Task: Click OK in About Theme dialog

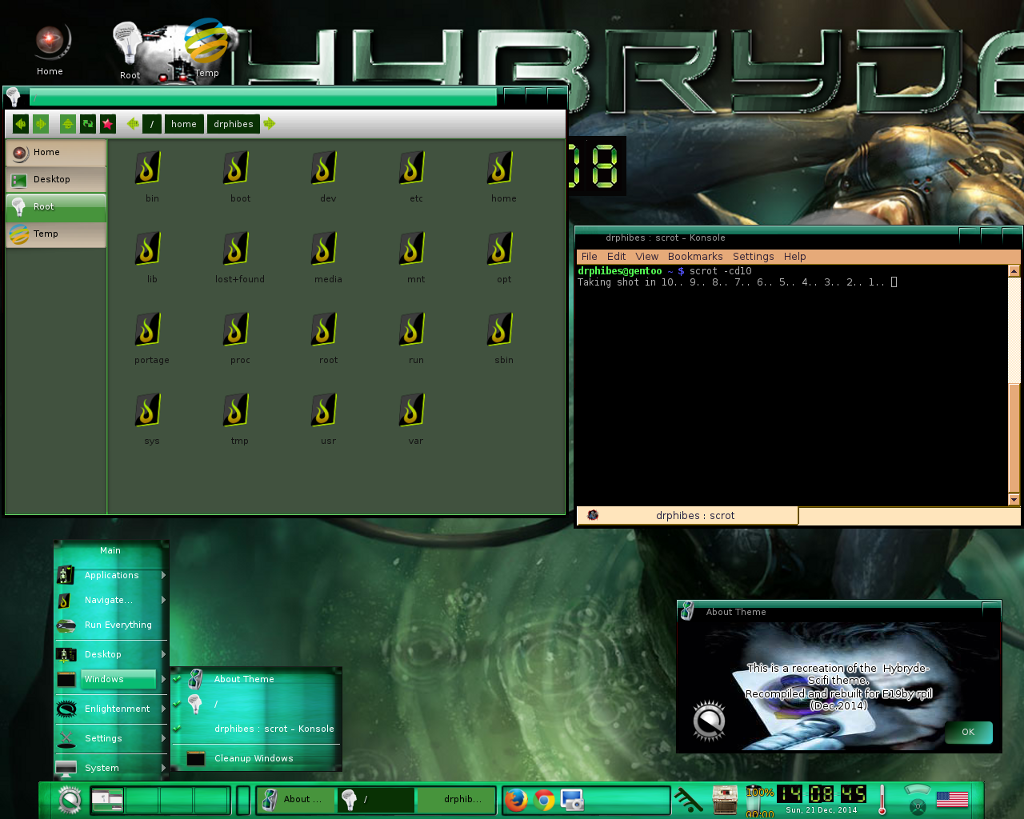Action: [968, 732]
